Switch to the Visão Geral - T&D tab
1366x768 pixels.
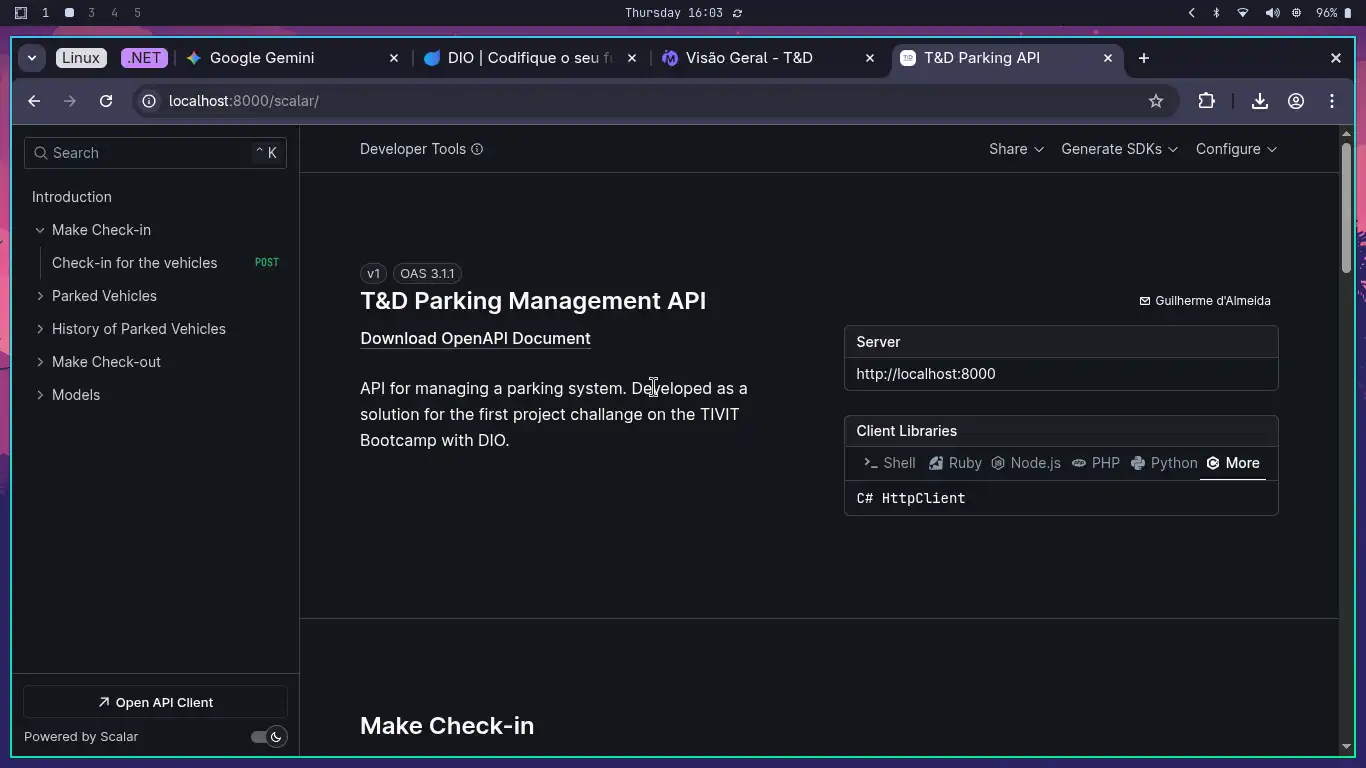pos(748,58)
